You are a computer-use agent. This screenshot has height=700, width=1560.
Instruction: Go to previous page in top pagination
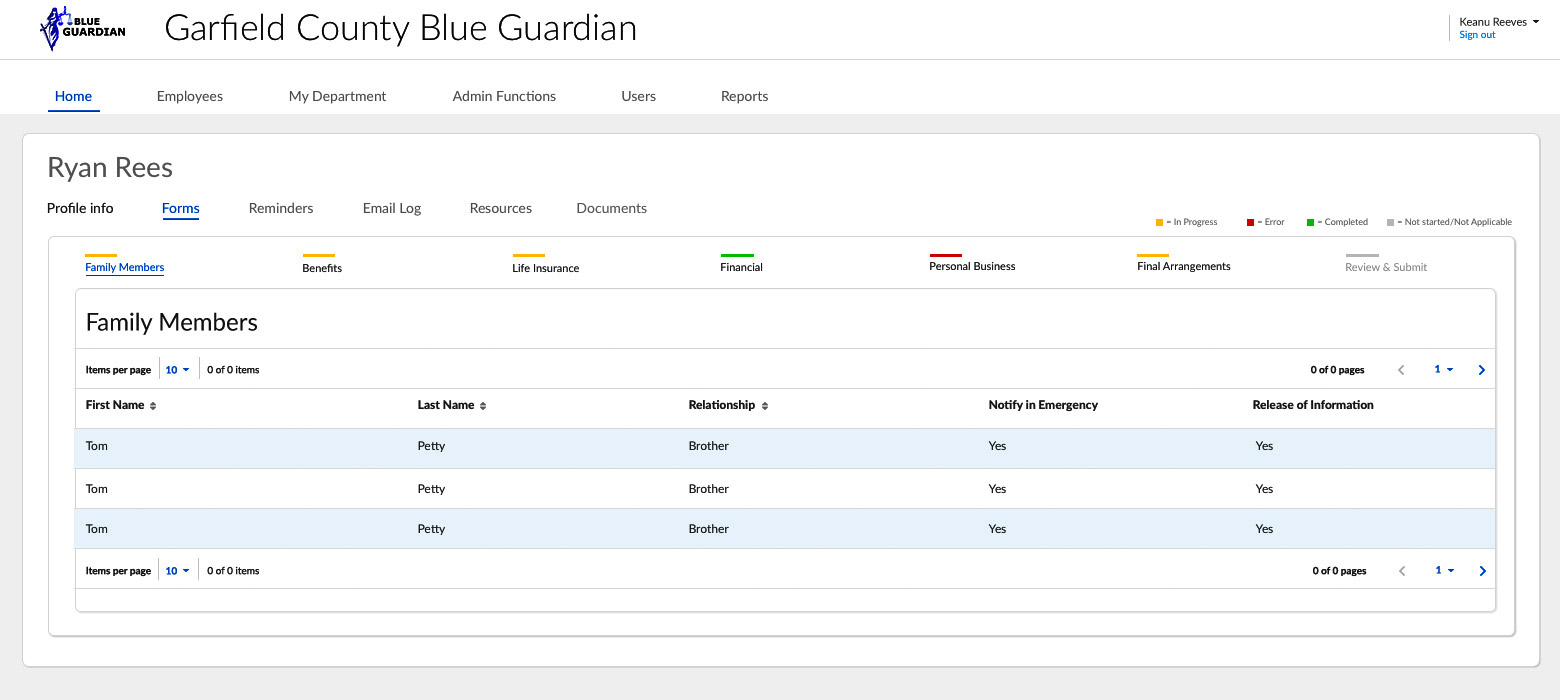(x=1401, y=370)
